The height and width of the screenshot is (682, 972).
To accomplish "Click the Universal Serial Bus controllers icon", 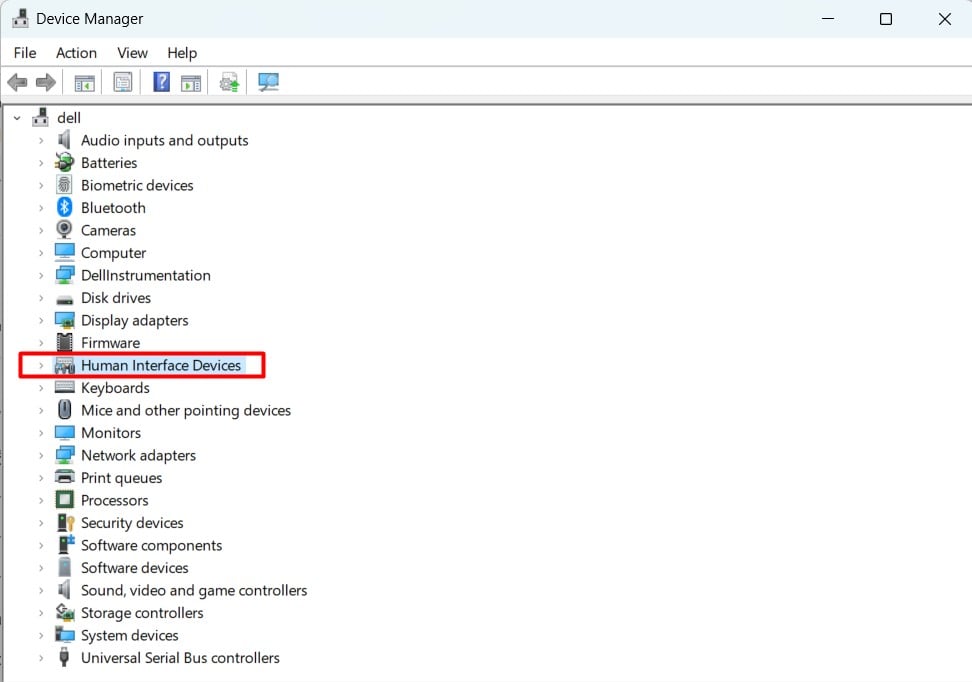I will 64,657.
